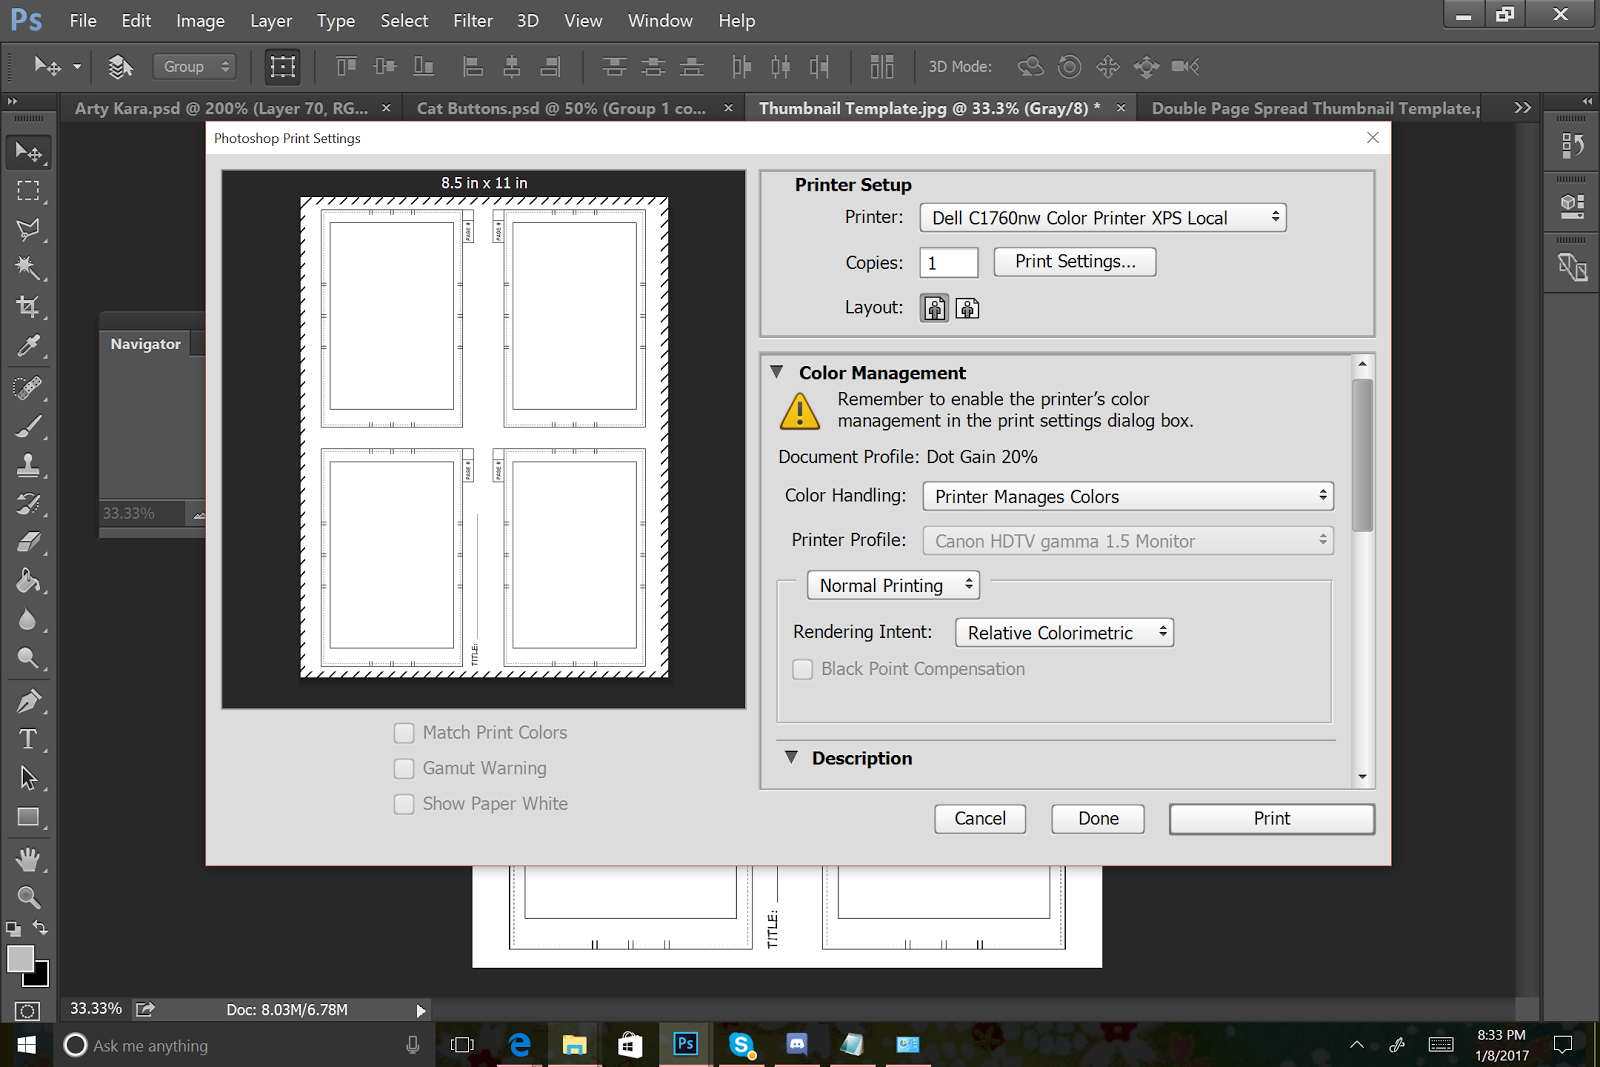The width and height of the screenshot is (1600, 1067).
Task: Open the Printer selection dropdown
Action: tap(1102, 218)
